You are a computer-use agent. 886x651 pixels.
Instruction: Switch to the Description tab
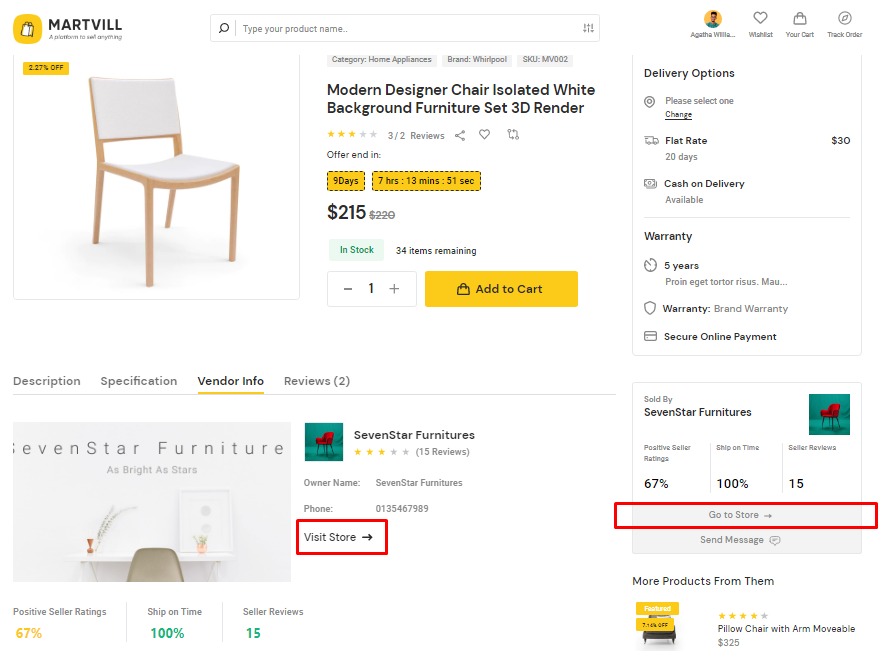[x=47, y=381]
